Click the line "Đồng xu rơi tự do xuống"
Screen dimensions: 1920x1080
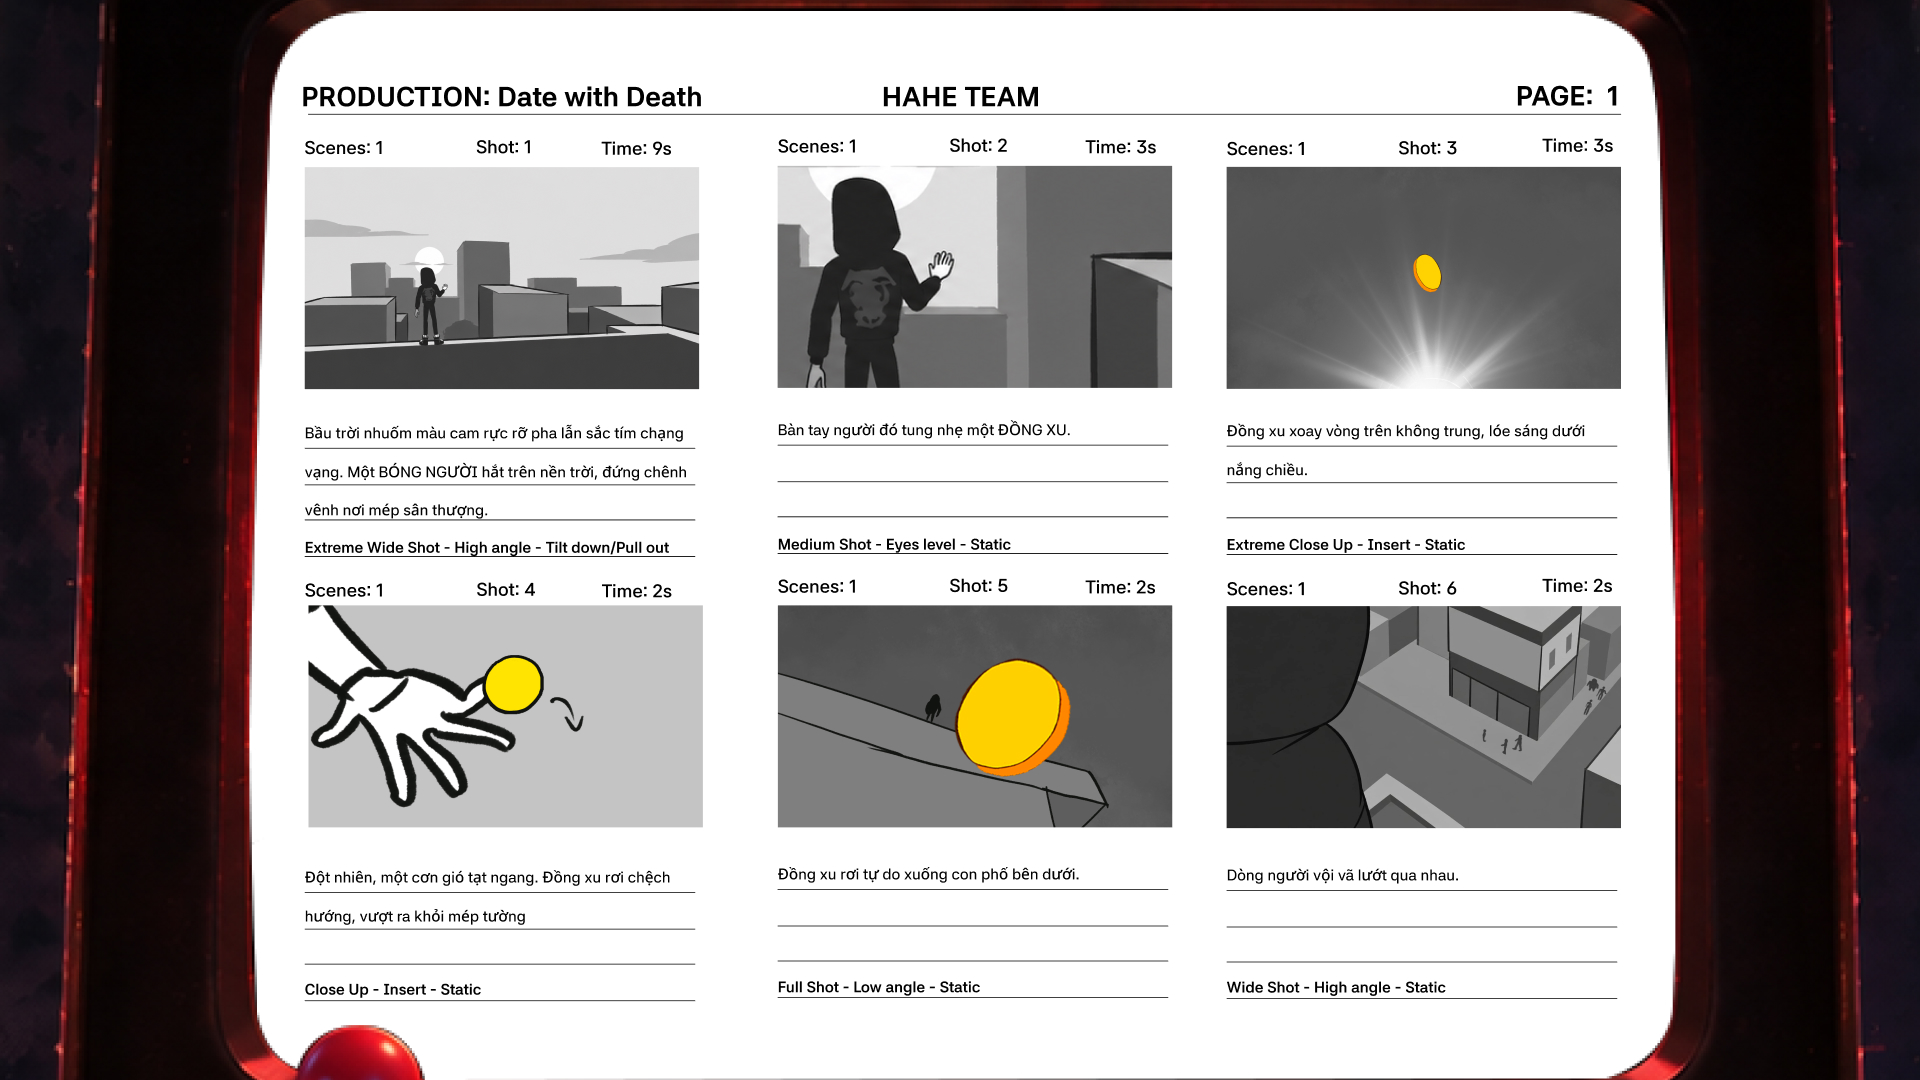click(928, 874)
